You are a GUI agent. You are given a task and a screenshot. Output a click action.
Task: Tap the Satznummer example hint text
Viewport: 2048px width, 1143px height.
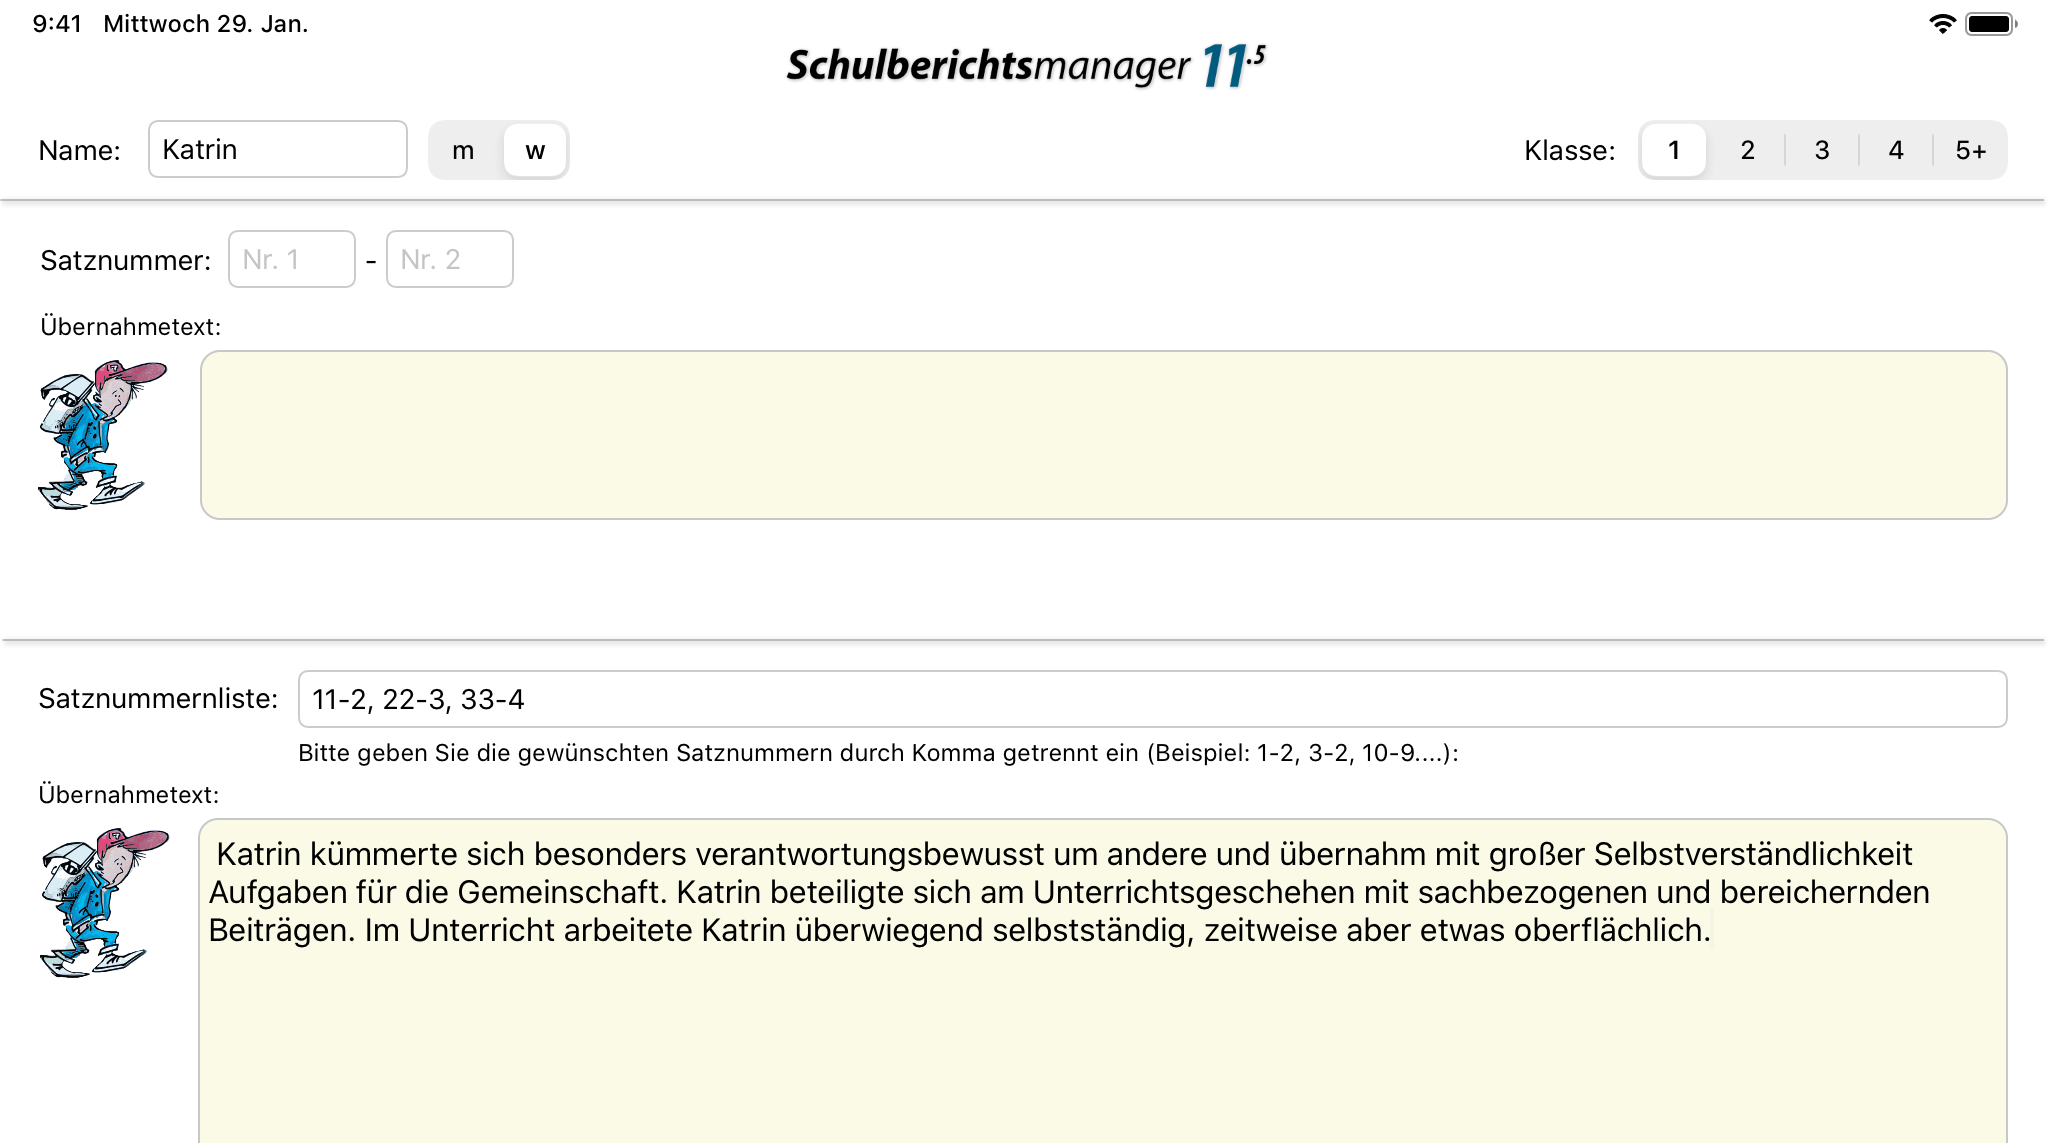tap(878, 753)
